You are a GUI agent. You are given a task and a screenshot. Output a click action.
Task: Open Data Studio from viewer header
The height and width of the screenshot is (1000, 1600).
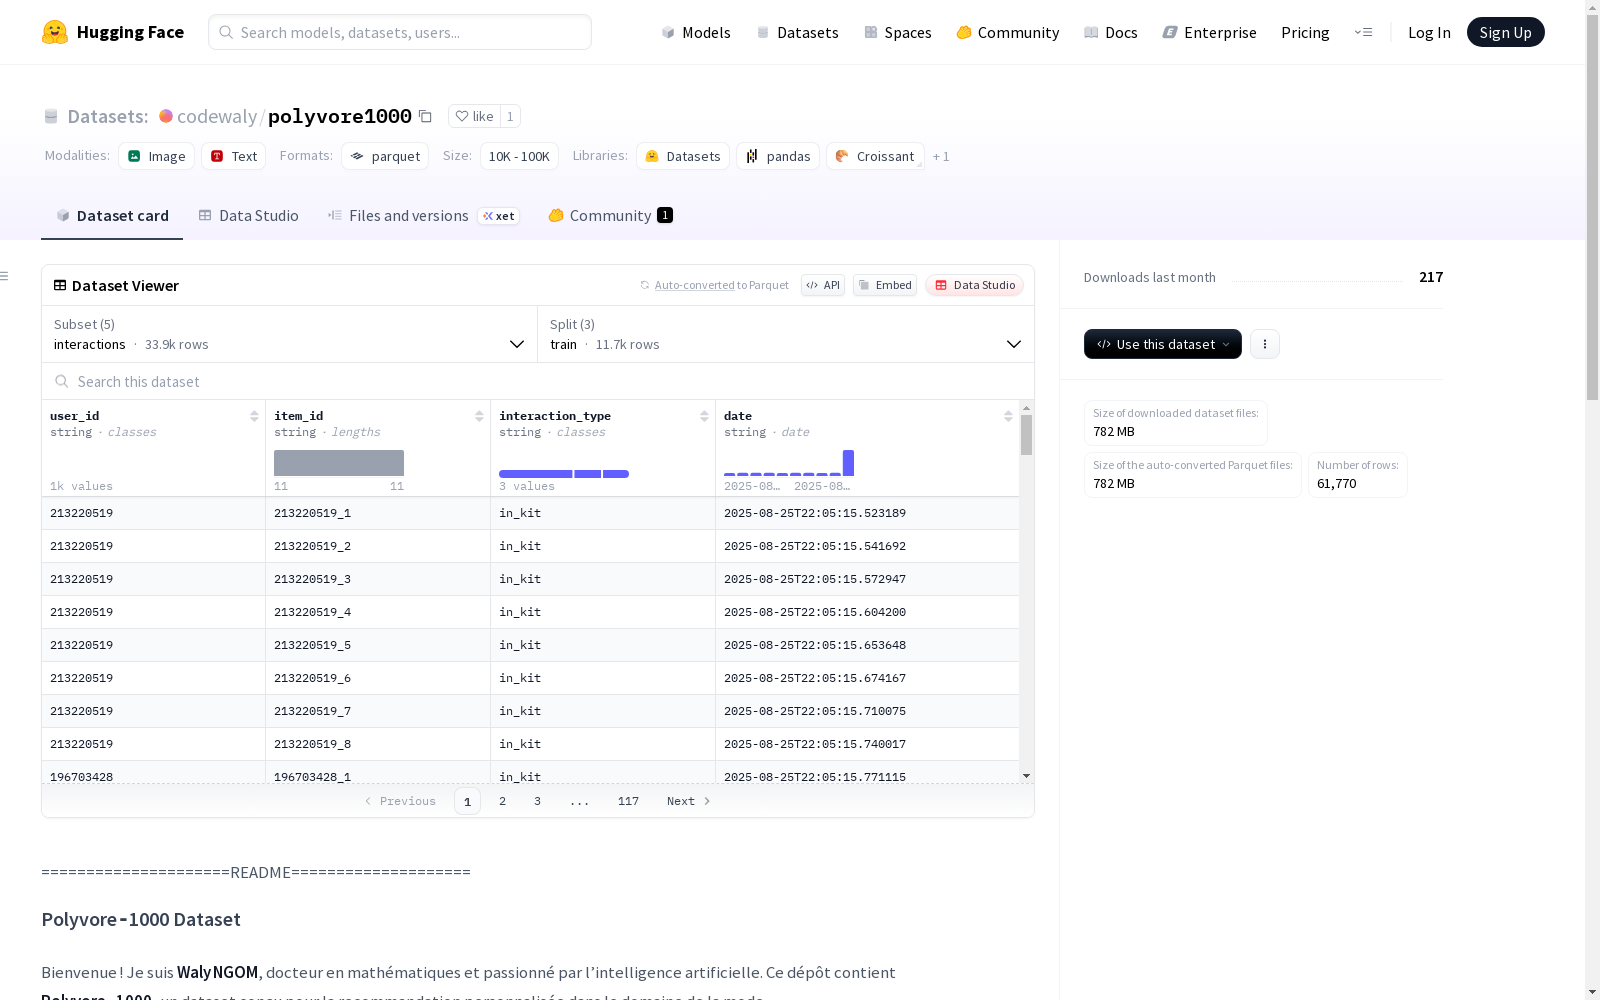(974, 285)
